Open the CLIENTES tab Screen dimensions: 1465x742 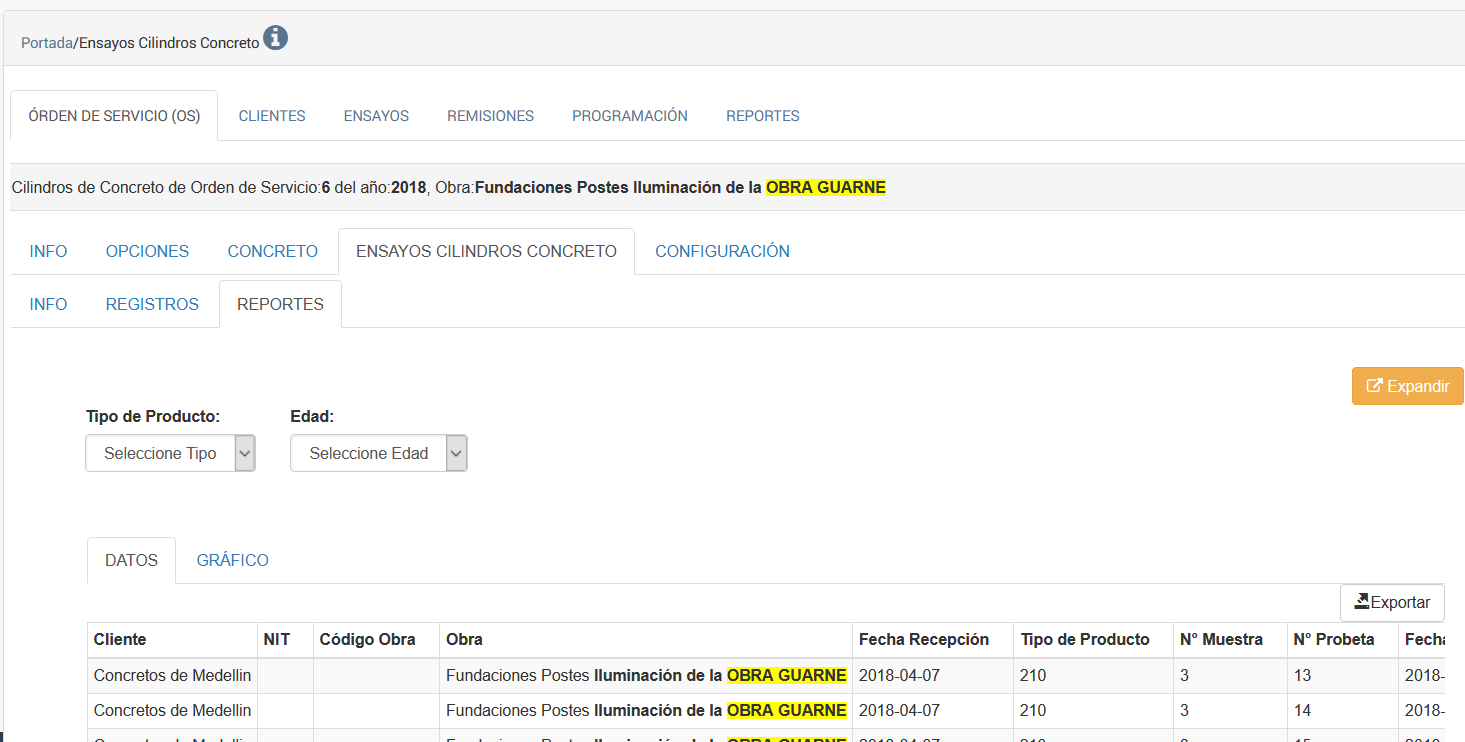(x=272, y=116)
